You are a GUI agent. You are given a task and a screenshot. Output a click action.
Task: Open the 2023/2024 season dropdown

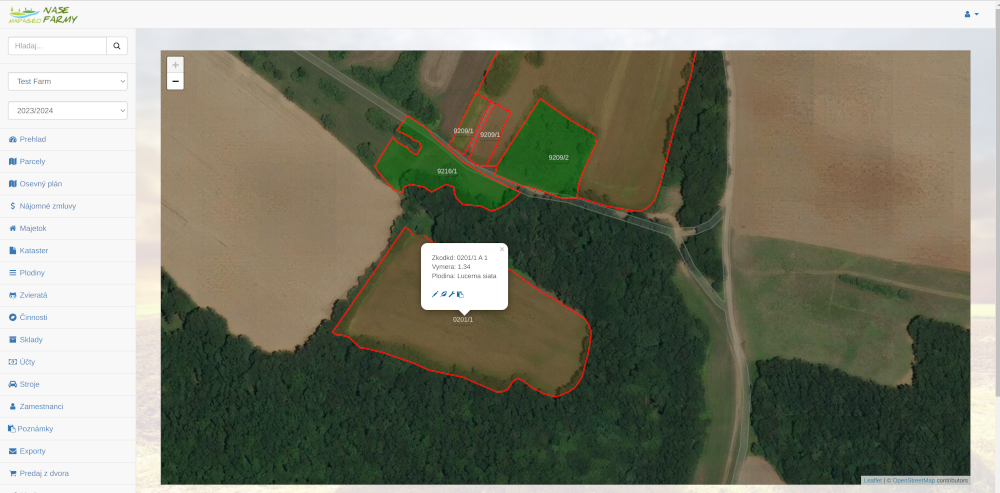tap(68, 110)
